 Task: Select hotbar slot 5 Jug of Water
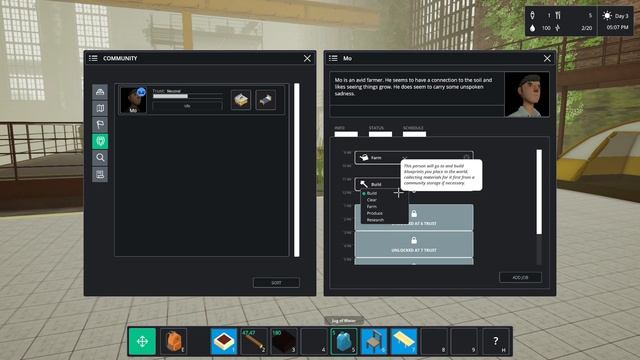coord(344,341)
